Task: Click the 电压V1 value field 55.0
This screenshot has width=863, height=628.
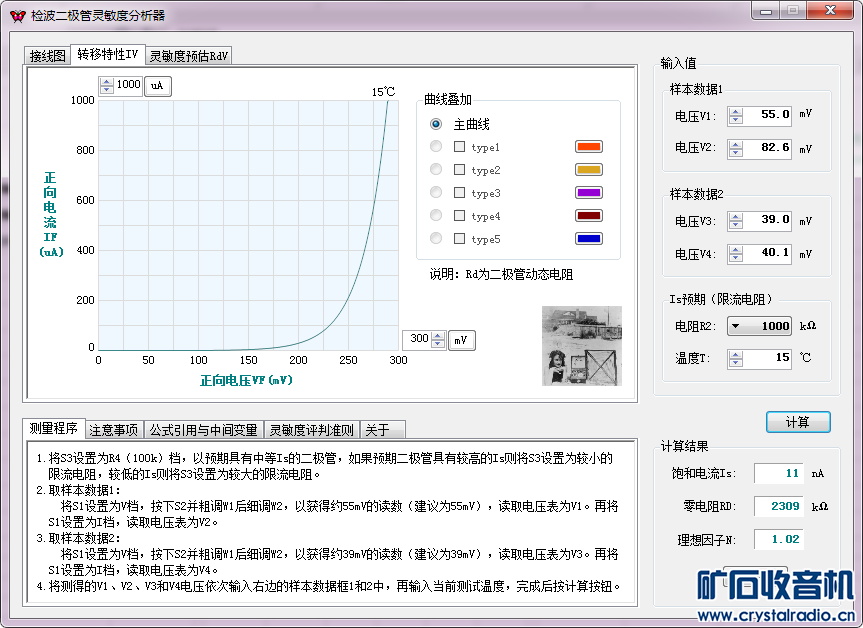Action: 767,116
